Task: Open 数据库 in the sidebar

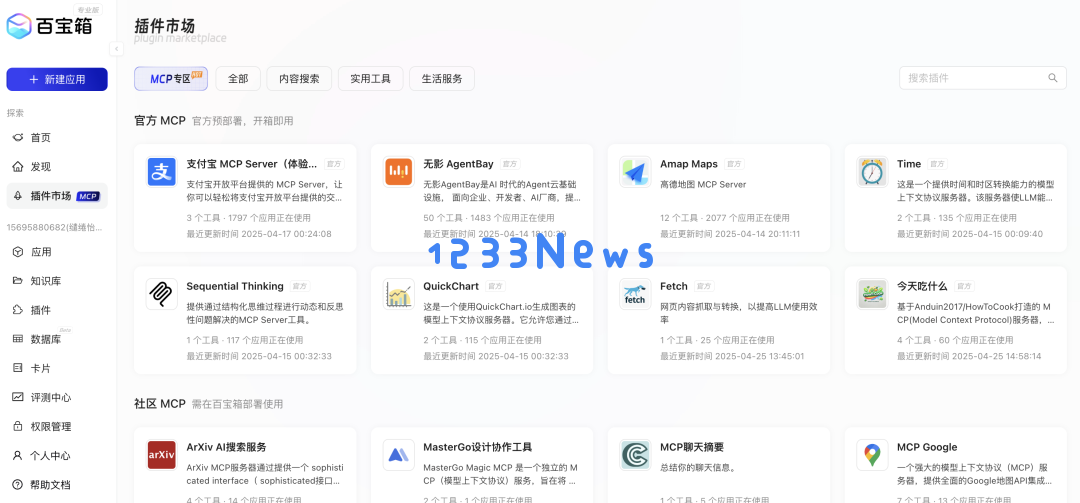Action: [x=57, y=339]
